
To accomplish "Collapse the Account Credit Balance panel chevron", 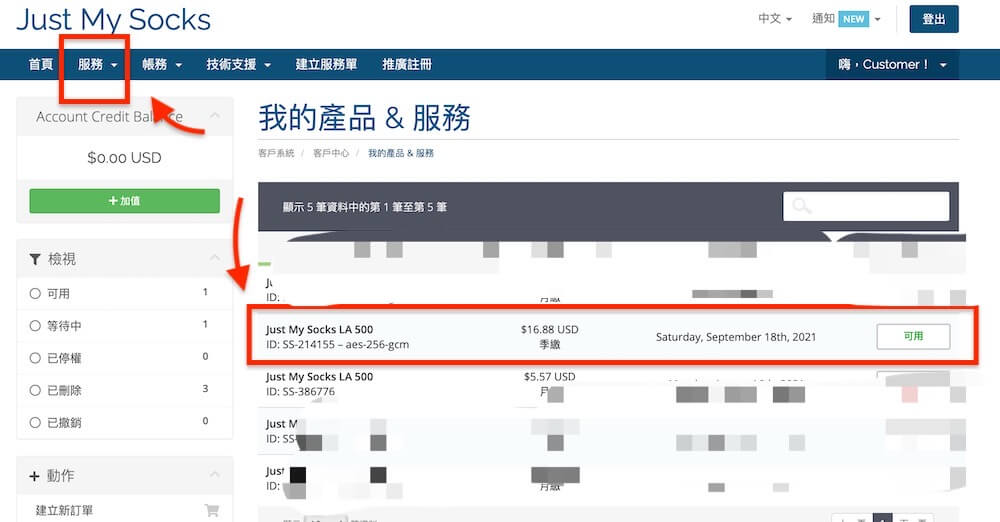I will (x=215, y=116).
